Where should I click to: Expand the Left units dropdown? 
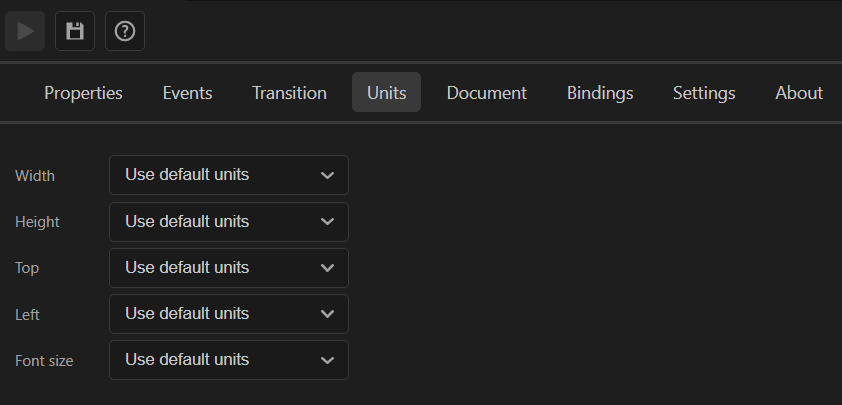[229, 314]
